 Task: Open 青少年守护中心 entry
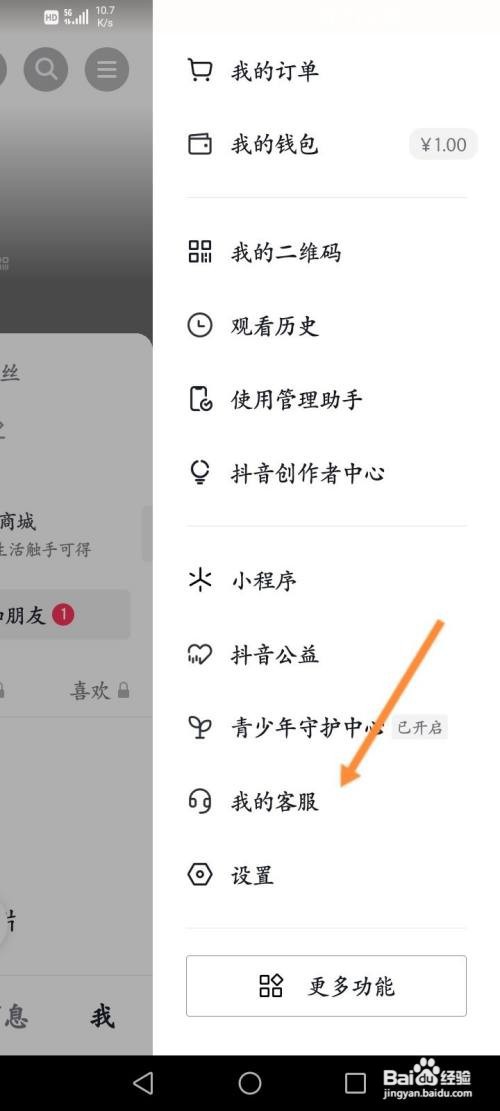tap(326, 728)
